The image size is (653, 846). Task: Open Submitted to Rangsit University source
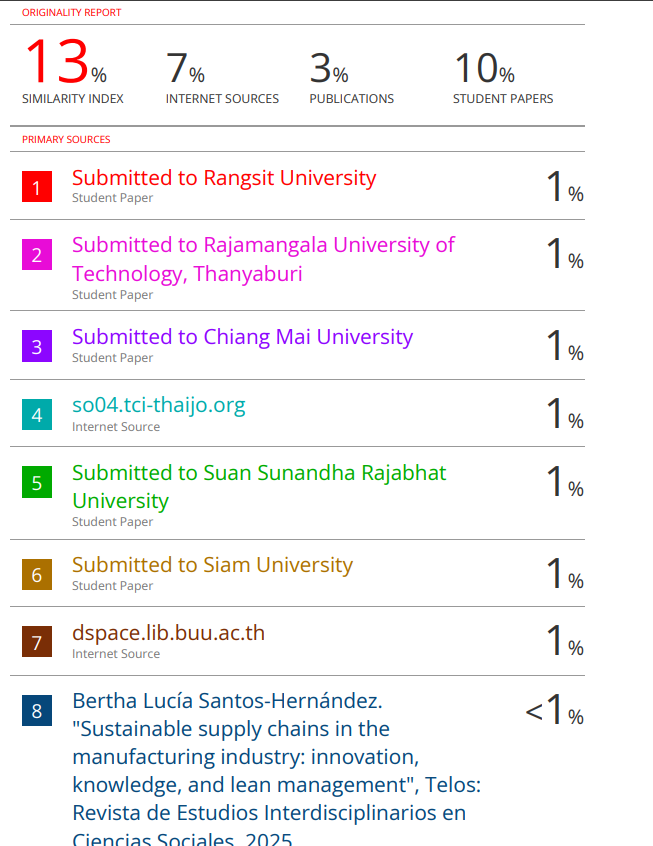click(224, 178)
